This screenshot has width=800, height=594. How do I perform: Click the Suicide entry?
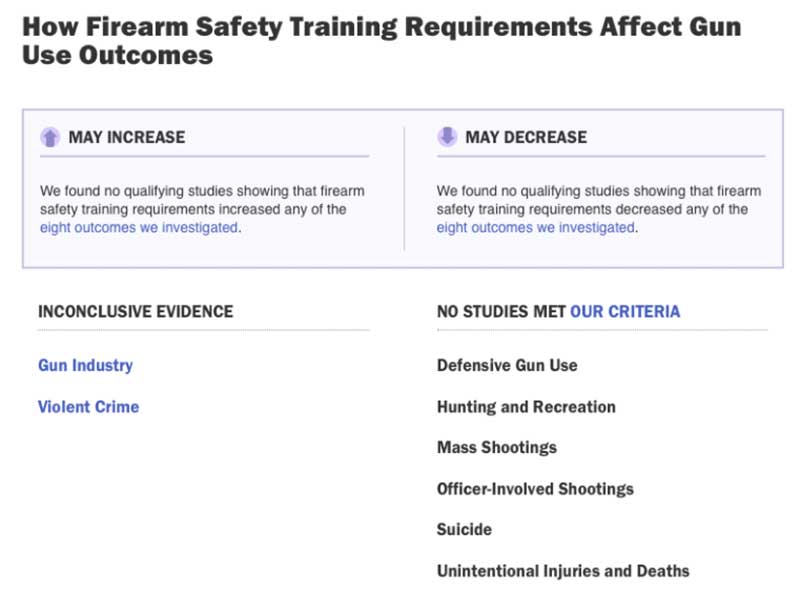click(464, 529)
